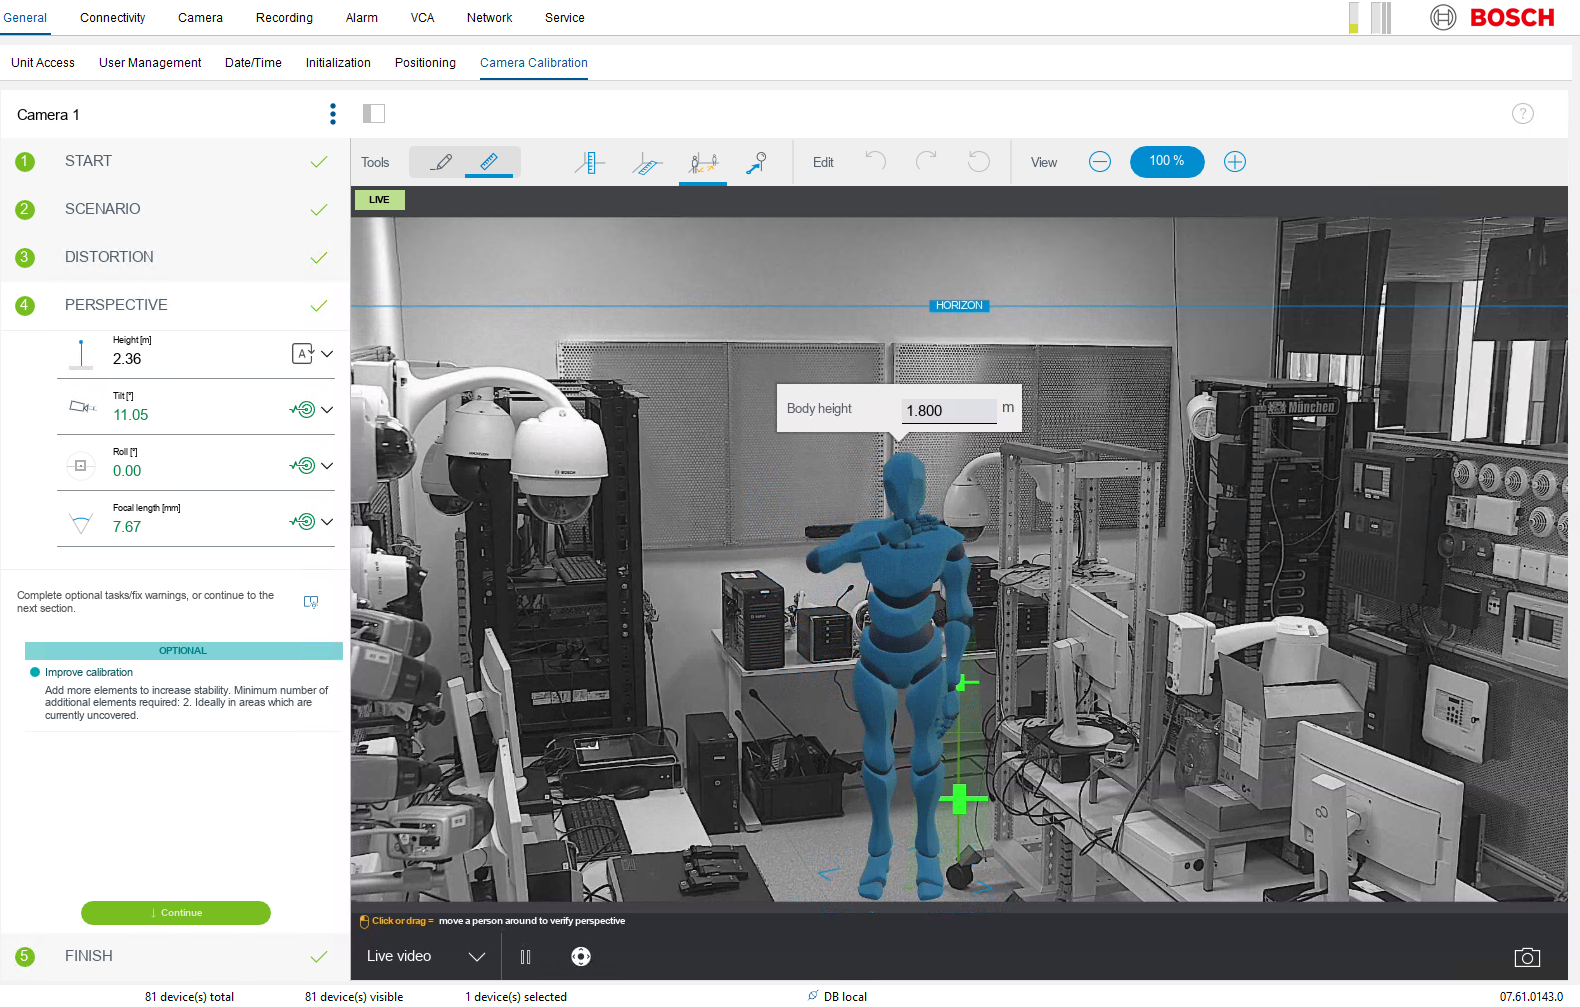Expand the Tilt parameter options chevron
The height and width of the screenshot is (1007, 1580).
click(327, 410)
